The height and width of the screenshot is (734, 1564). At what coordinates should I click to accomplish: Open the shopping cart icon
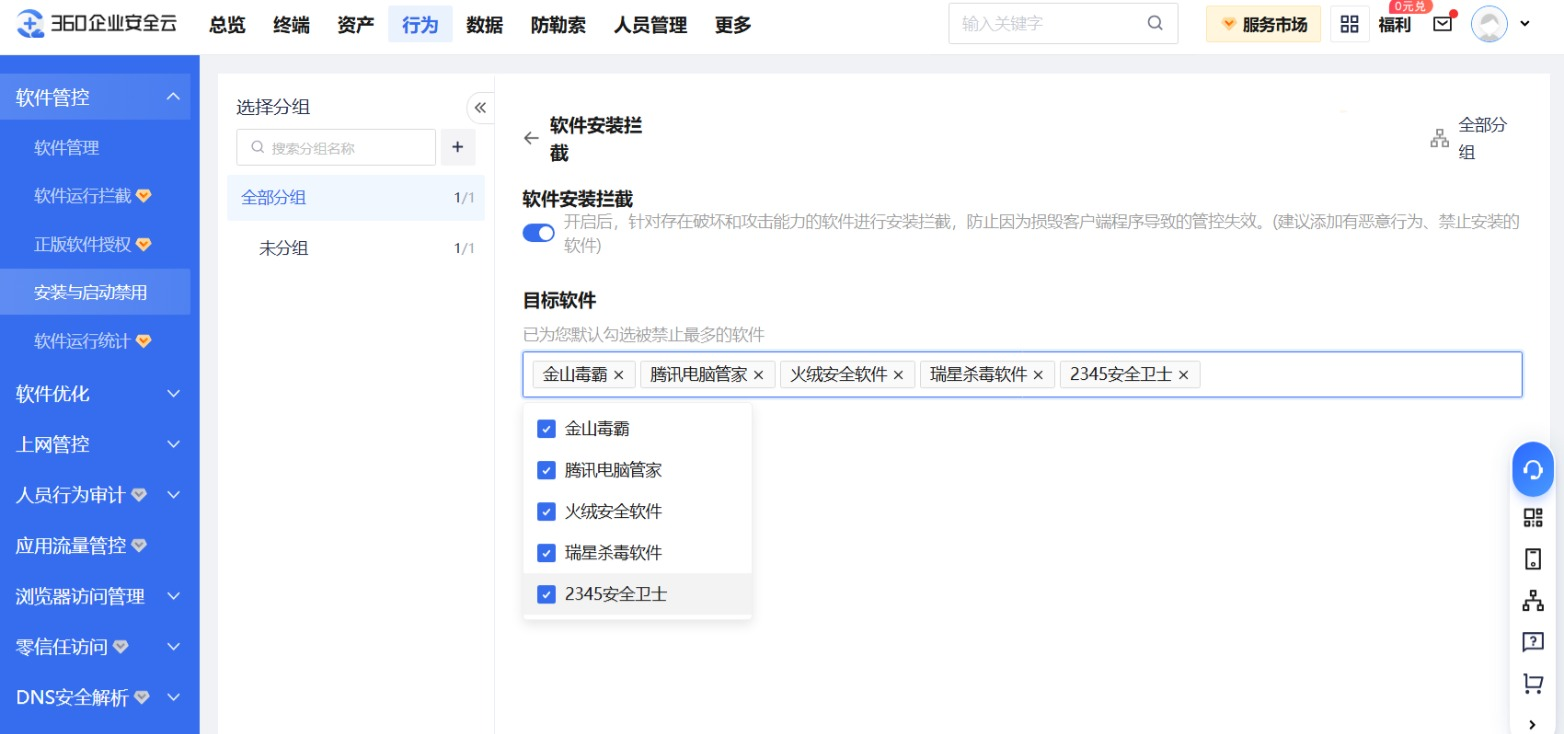pyautogui.click(x=1532, y=683)
